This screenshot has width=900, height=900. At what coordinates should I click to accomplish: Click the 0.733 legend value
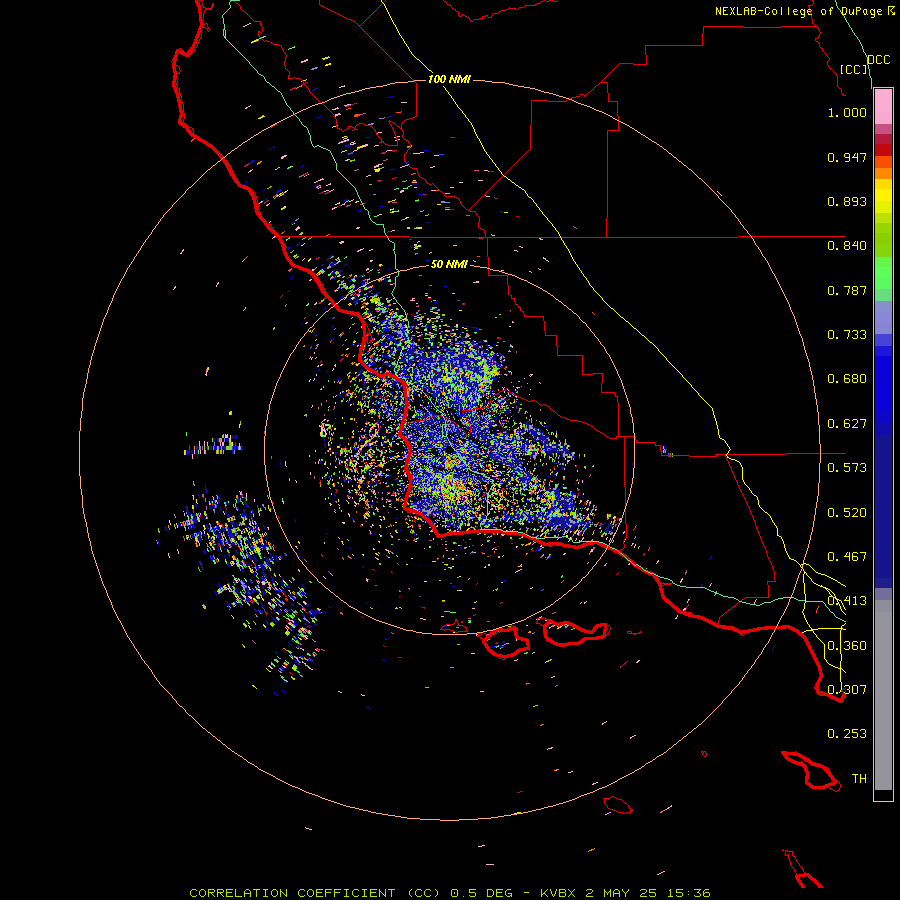[x=847, y=335]
